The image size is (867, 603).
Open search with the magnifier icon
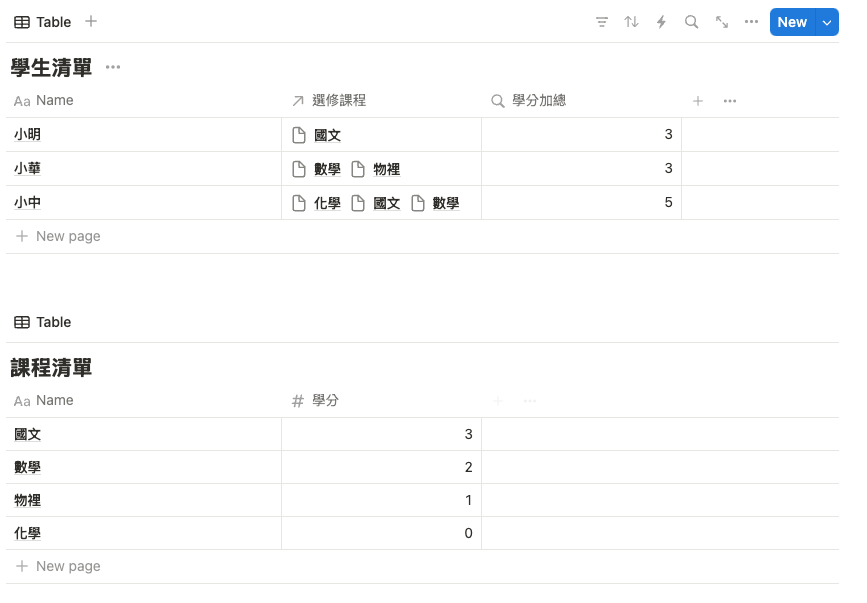691,22
